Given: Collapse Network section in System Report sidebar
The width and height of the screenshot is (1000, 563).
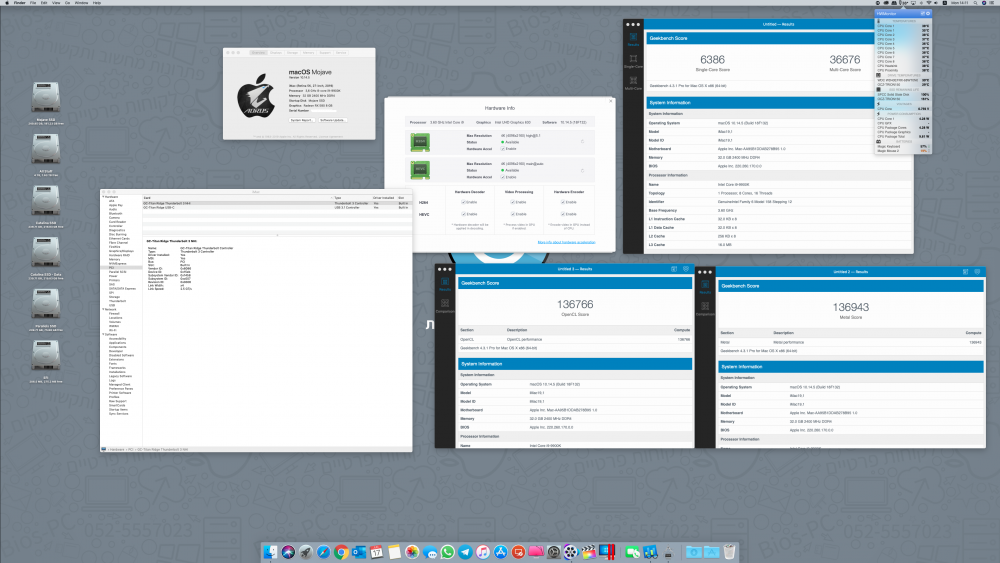Looking at the screenshot, I should tap(103, 309).
